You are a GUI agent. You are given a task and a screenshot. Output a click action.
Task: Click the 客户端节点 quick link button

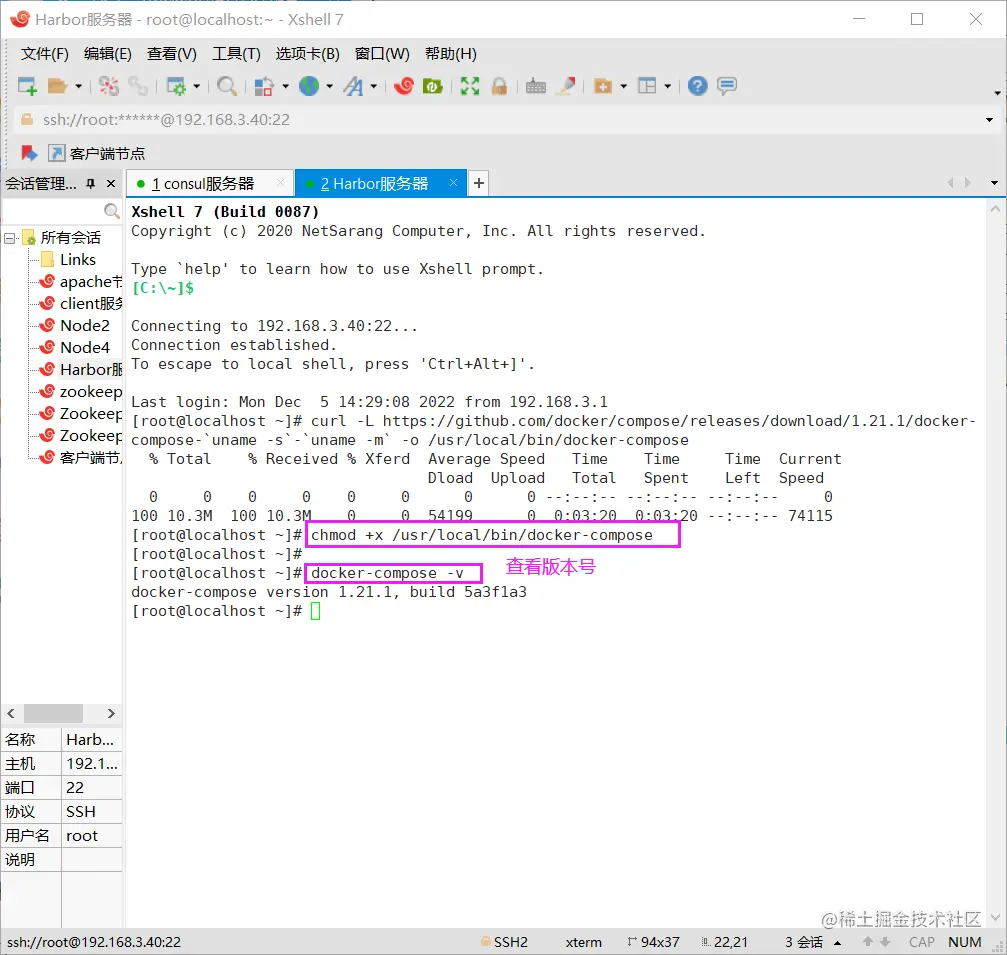(97, 153)
